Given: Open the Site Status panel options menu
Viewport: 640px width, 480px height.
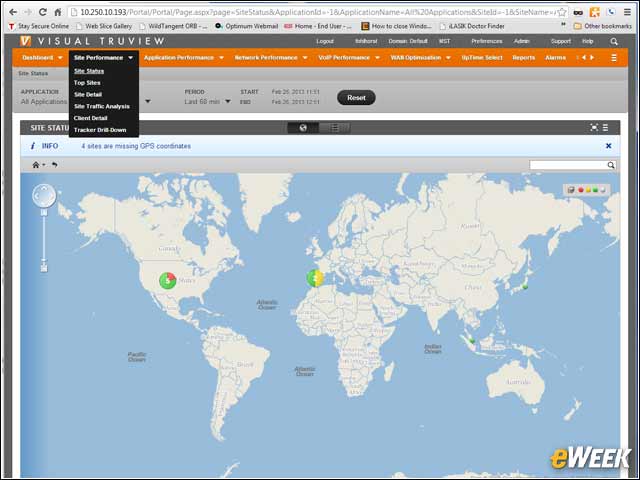Looking at the screenshot, I should coord(606,128).
